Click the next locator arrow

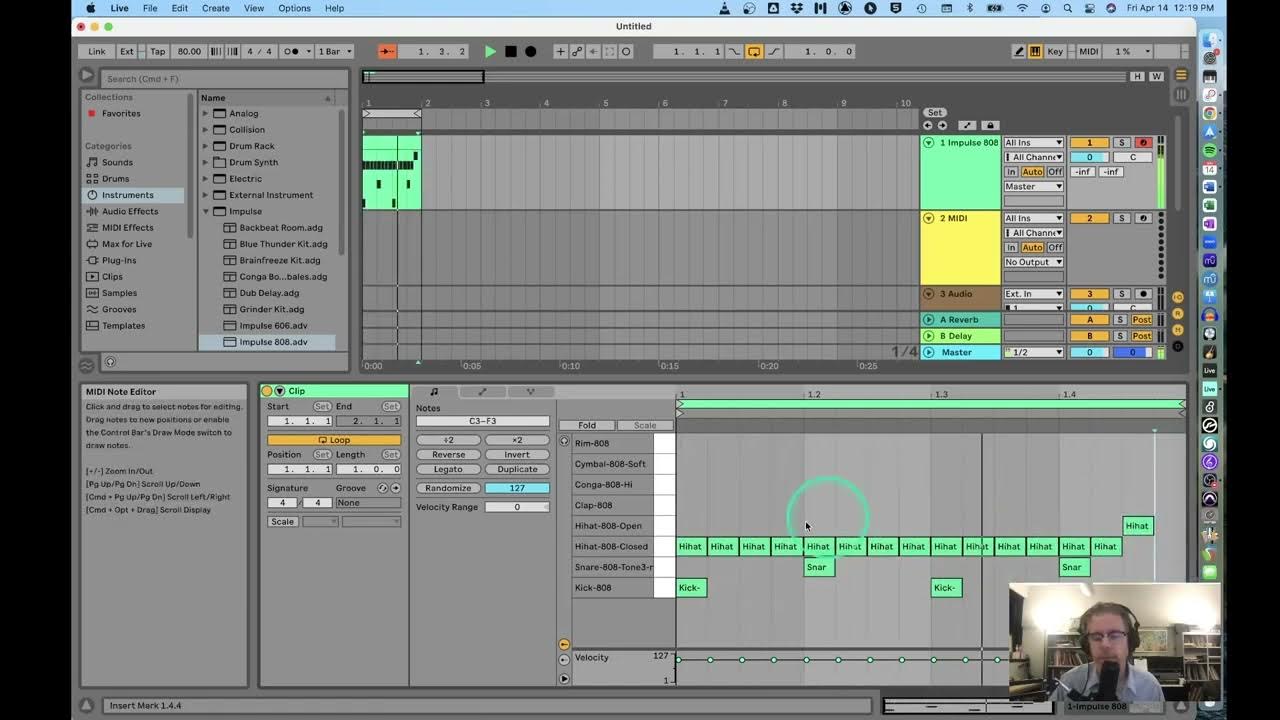(941, 125)
